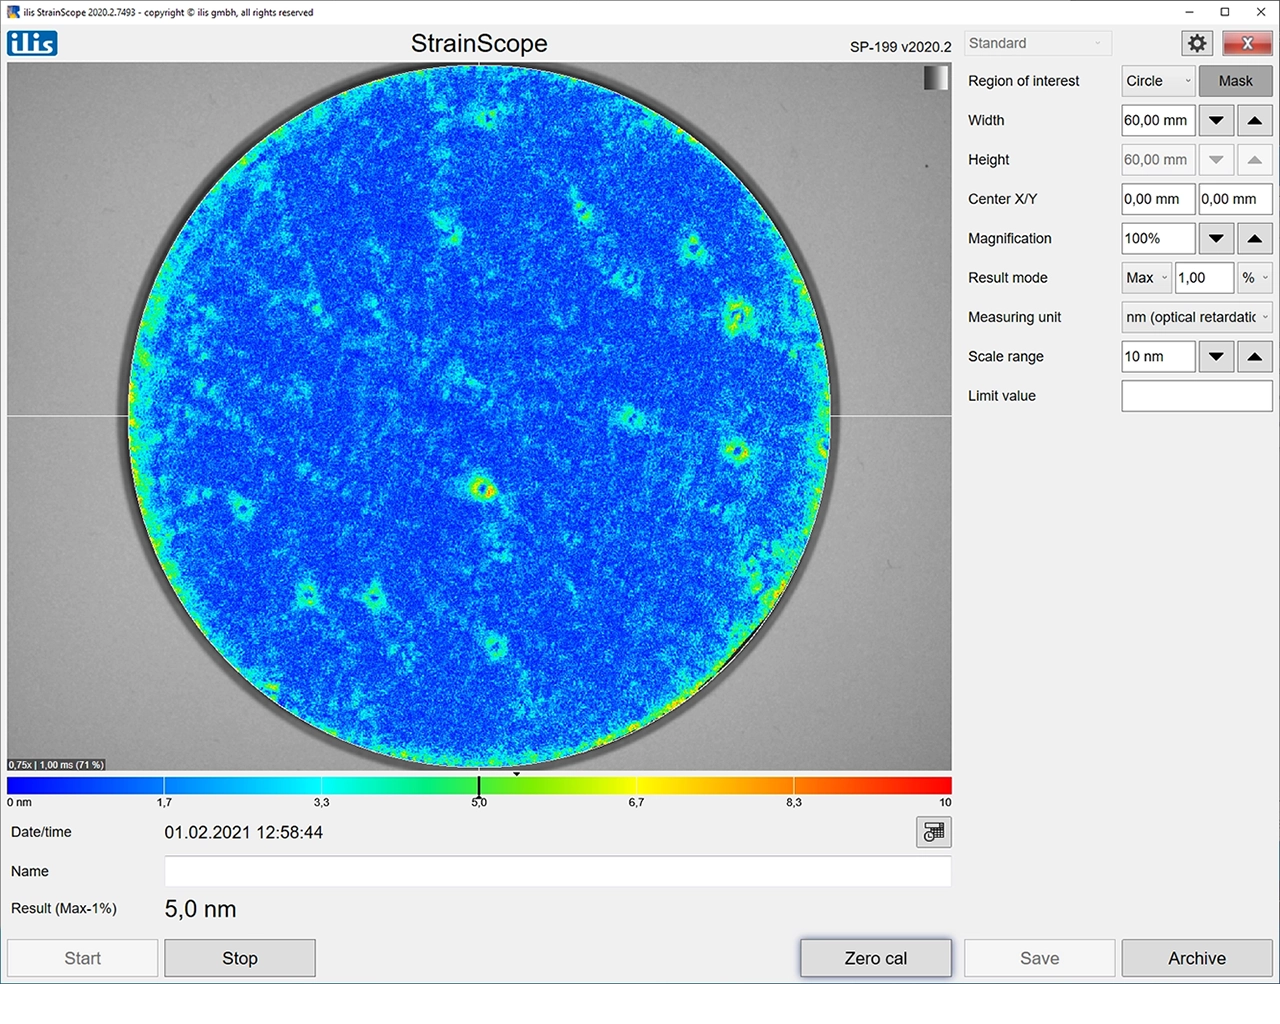Viewport: 1280px width, 1024px height.
Task: Click the result value 5,0 nm
Action: coord(200,909)
